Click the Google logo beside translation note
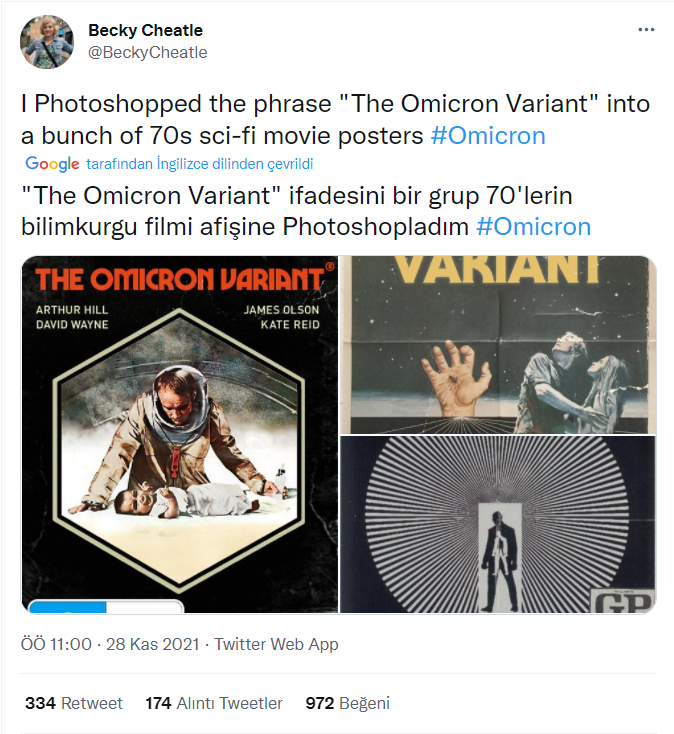Image resolution: width=674 pixels, height=734 pixels. point(52,164)
